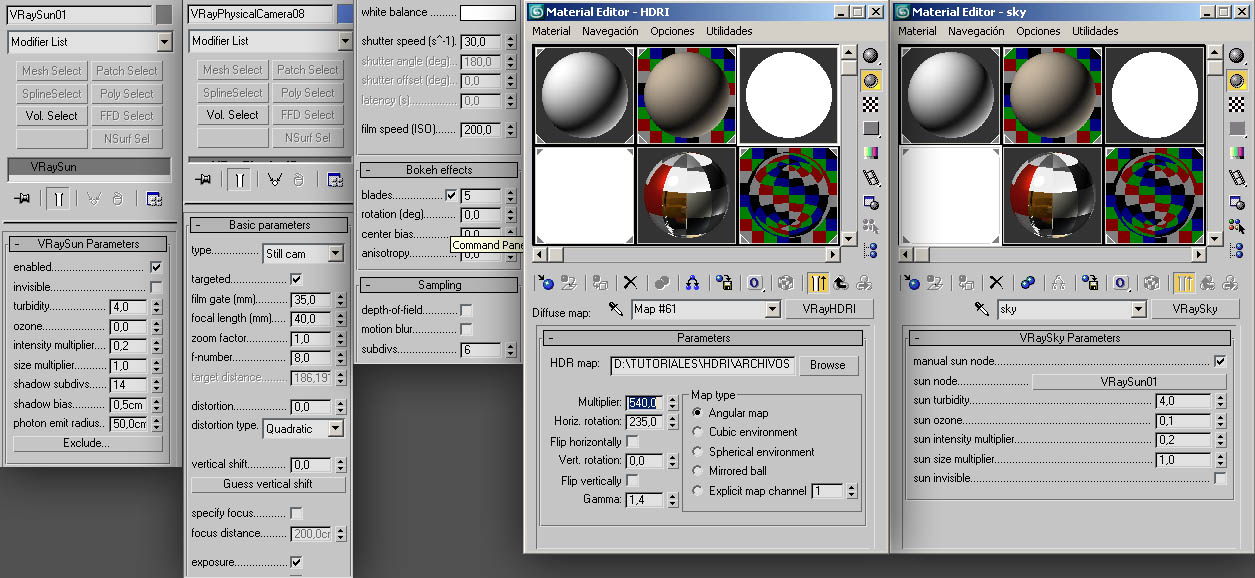This screenshot has width=1255, height=578.
Task: Select Mirrored ball map type
Action: click(x=698, y=471)
